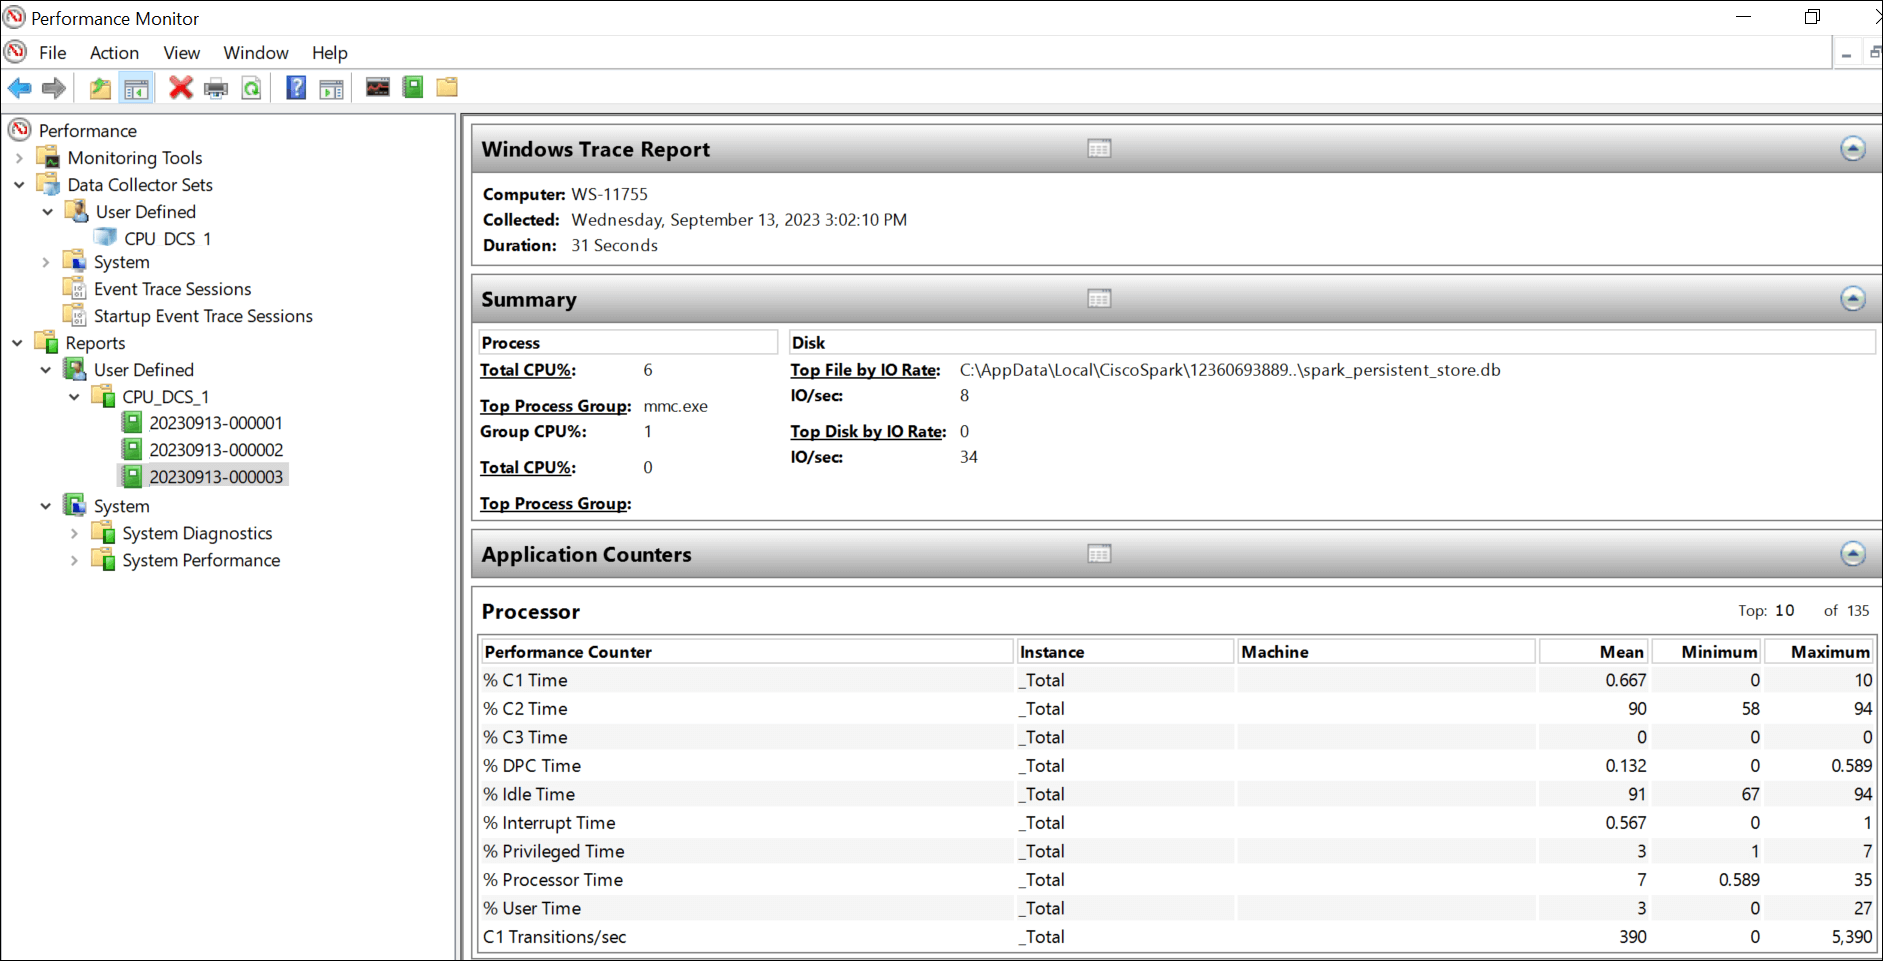Toggle the console tree visibility toolbar icon
This screenshot has width=1883, height=961.
[x=137, y=88]
